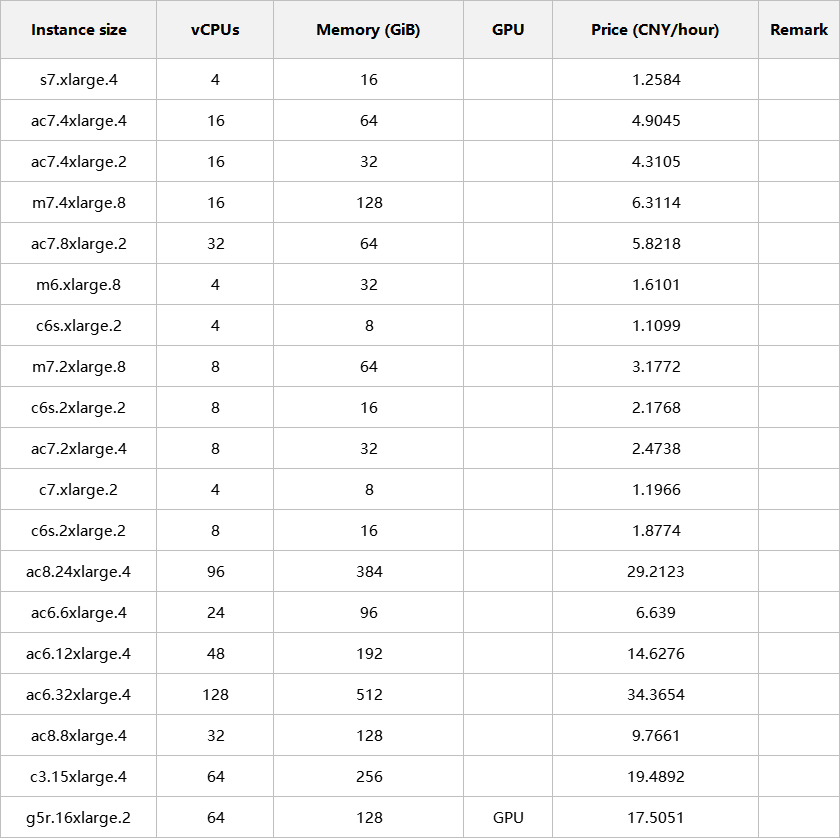Select the ac8.24xlarge.4 instance cell
Image resolution: width=840 pixels, height=838 pixels.
79,572
